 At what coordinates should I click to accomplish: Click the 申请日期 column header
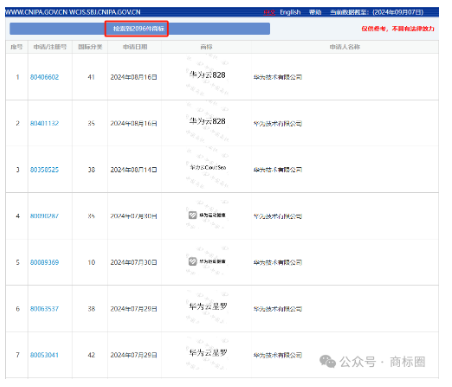click(x=135, y=47)
